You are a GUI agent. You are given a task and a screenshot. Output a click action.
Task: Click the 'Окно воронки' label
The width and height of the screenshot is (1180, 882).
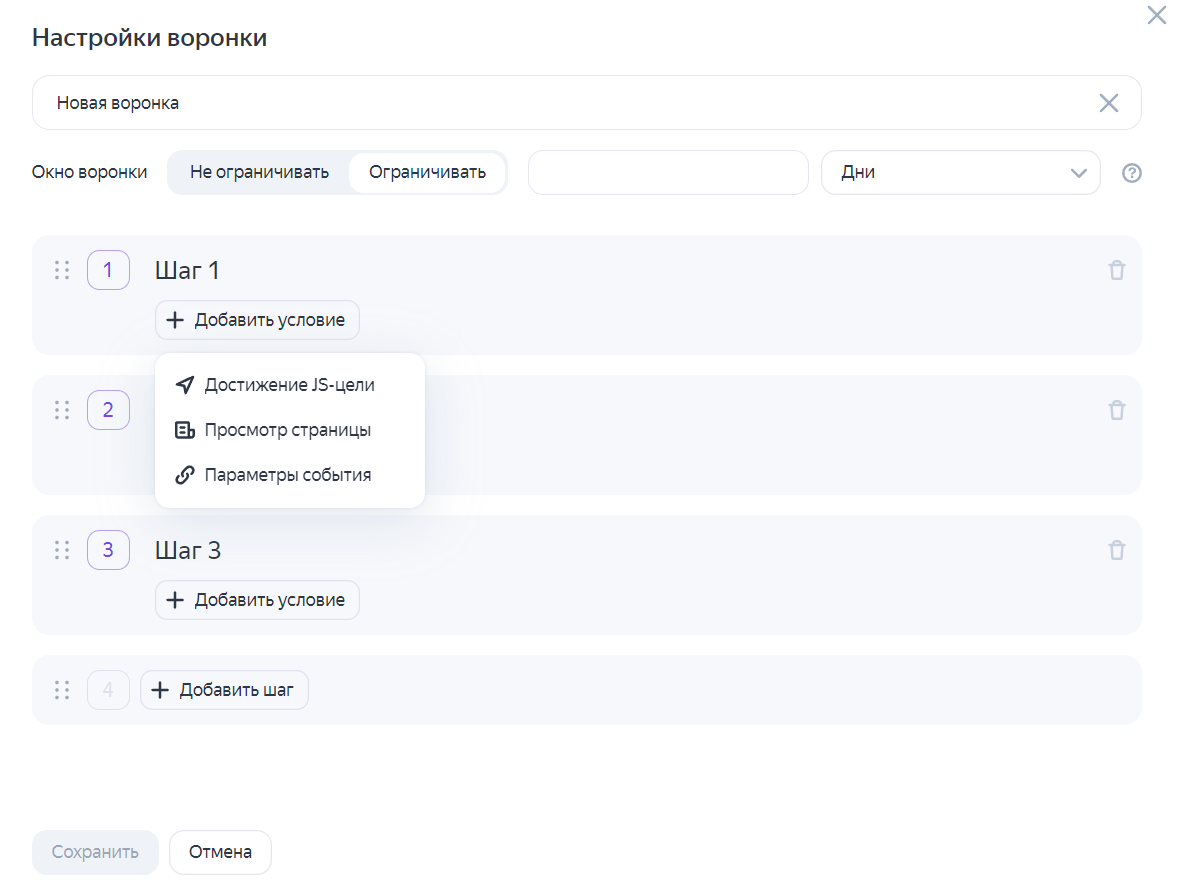(x=90, y=172)
